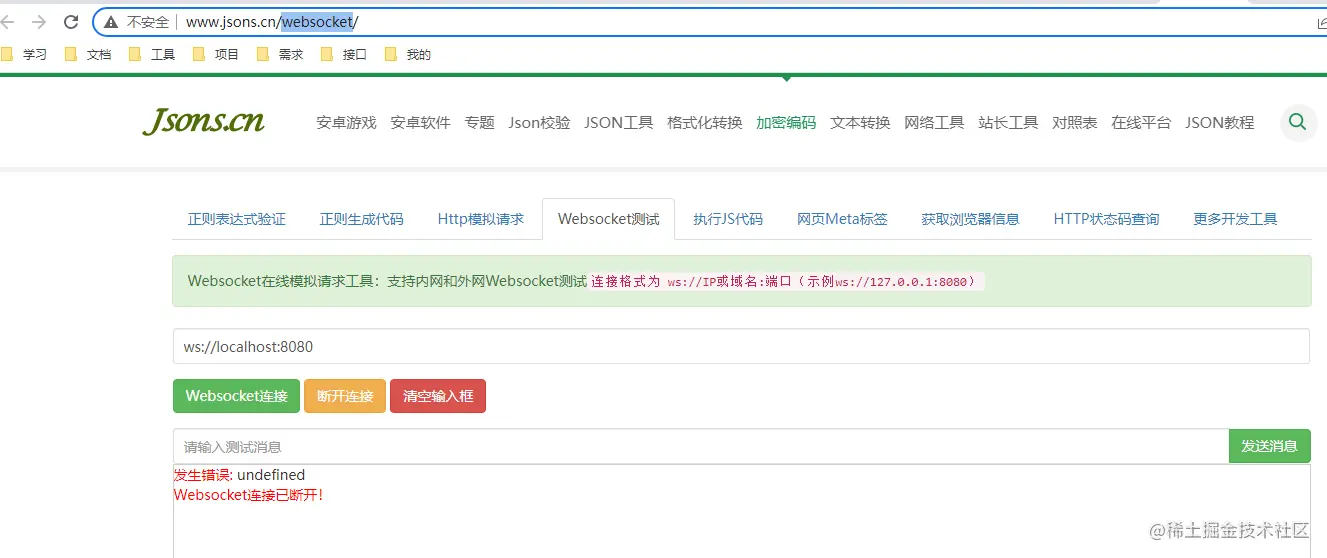Screen dimensions: 1327x558
Task: Click the Jsons.cn logo
Action: coord(203,121)
